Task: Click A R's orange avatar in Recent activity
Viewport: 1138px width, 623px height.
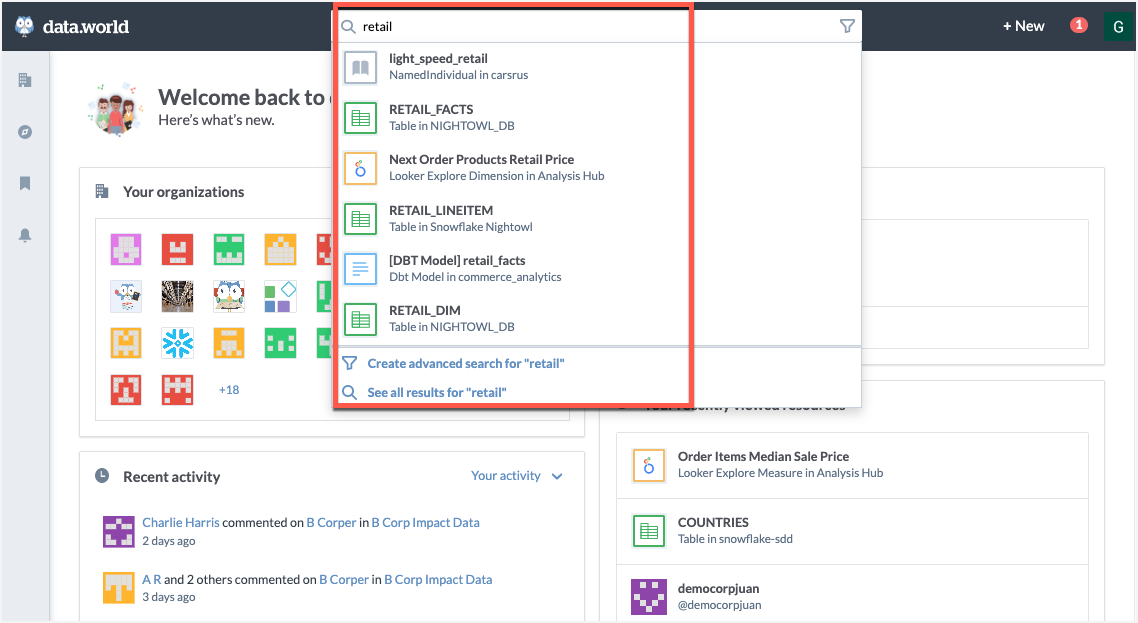Action: point(119,587)
